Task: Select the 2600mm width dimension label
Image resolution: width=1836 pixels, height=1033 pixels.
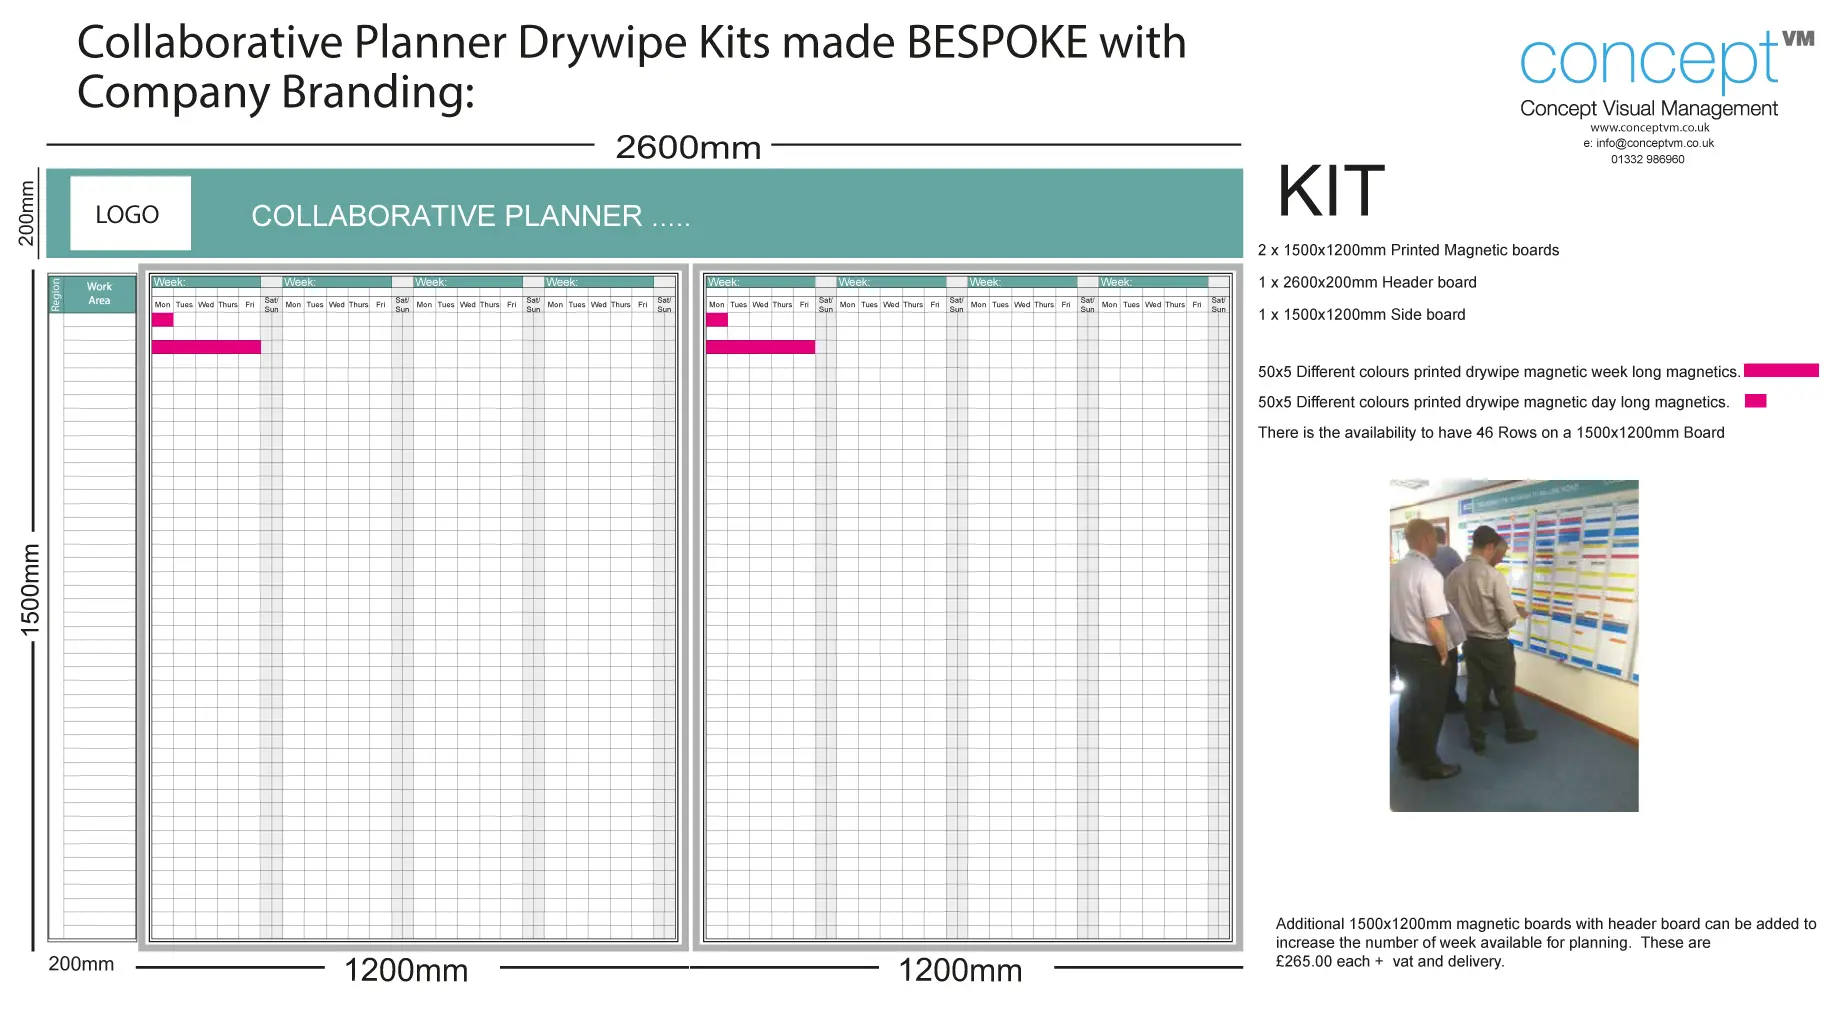Action: (x=688, y=148)
